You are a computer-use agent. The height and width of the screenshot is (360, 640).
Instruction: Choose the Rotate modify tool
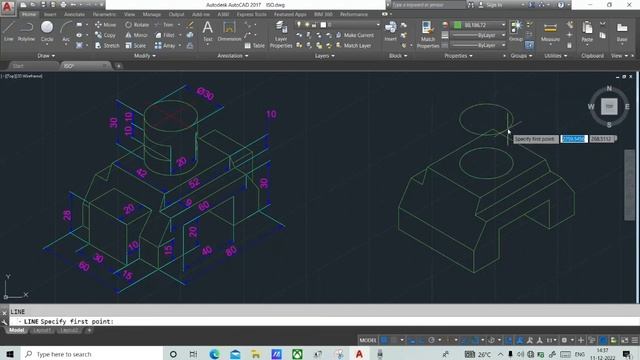(137, 24)
